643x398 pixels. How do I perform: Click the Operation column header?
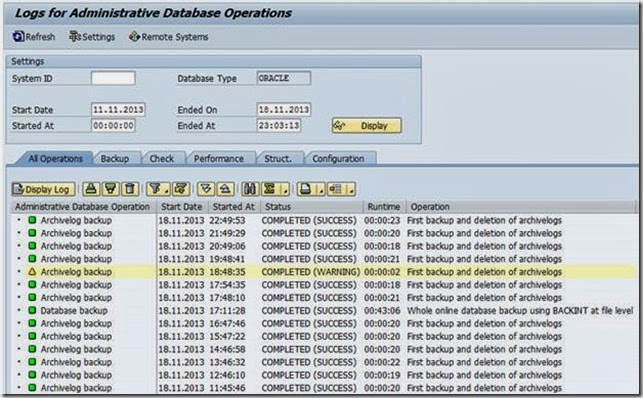coord(521,207)
